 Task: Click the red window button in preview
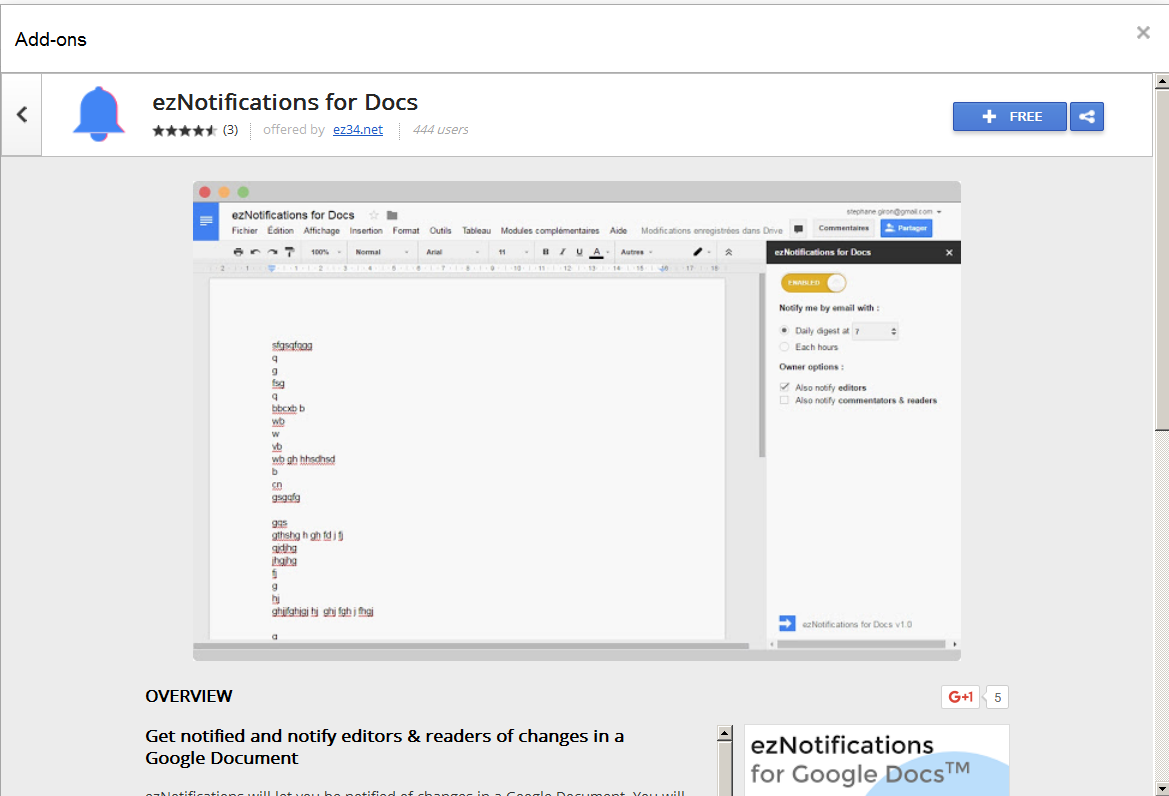click(x=204, y=192)
